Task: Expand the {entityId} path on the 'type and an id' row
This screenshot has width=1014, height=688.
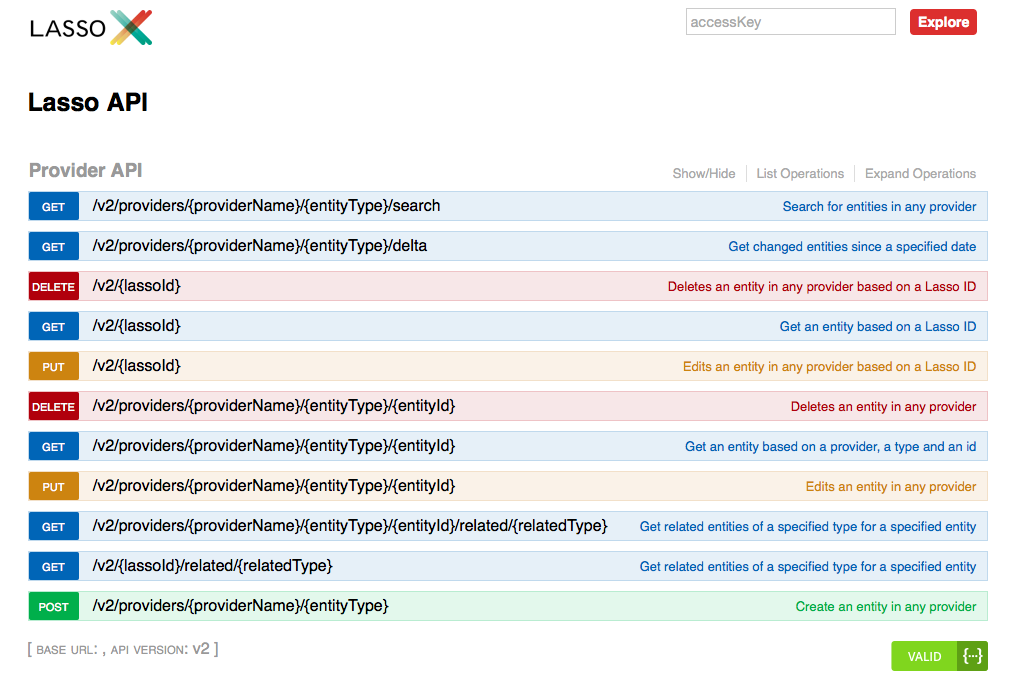Action: click(x=274, y=446)
